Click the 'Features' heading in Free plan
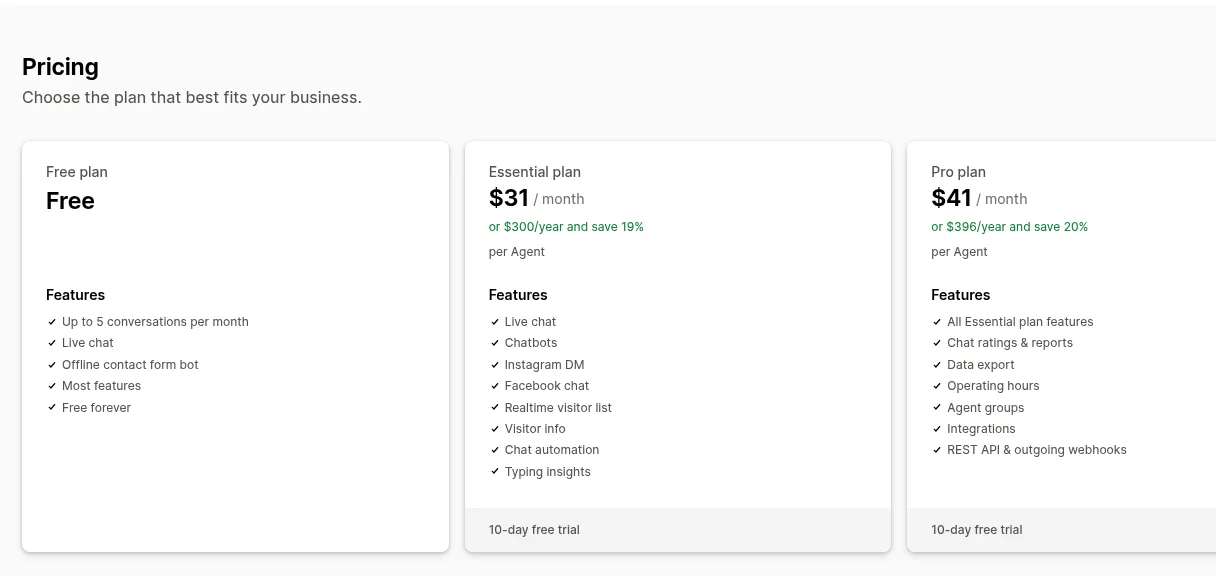Viewport: 1216px width, 576px height. click(x=75, y=295)
